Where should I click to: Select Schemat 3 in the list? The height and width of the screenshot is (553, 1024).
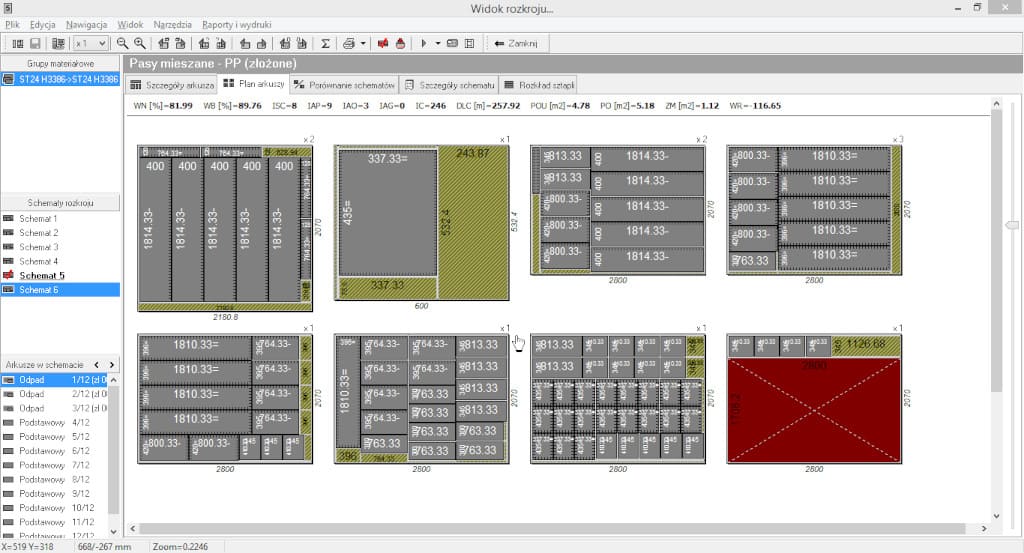(x=38, y=247)
